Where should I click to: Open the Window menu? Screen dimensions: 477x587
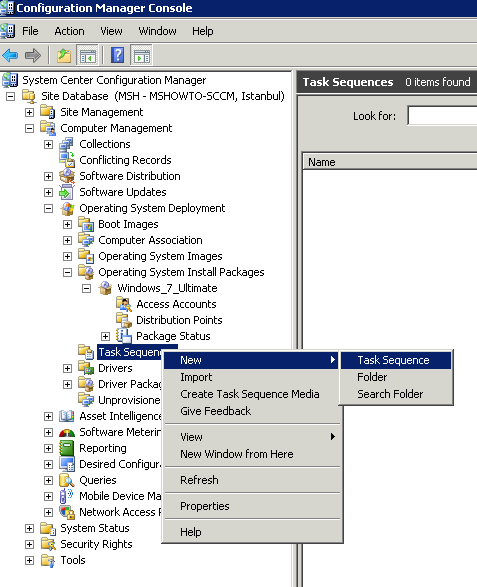(x=157, y=31)
